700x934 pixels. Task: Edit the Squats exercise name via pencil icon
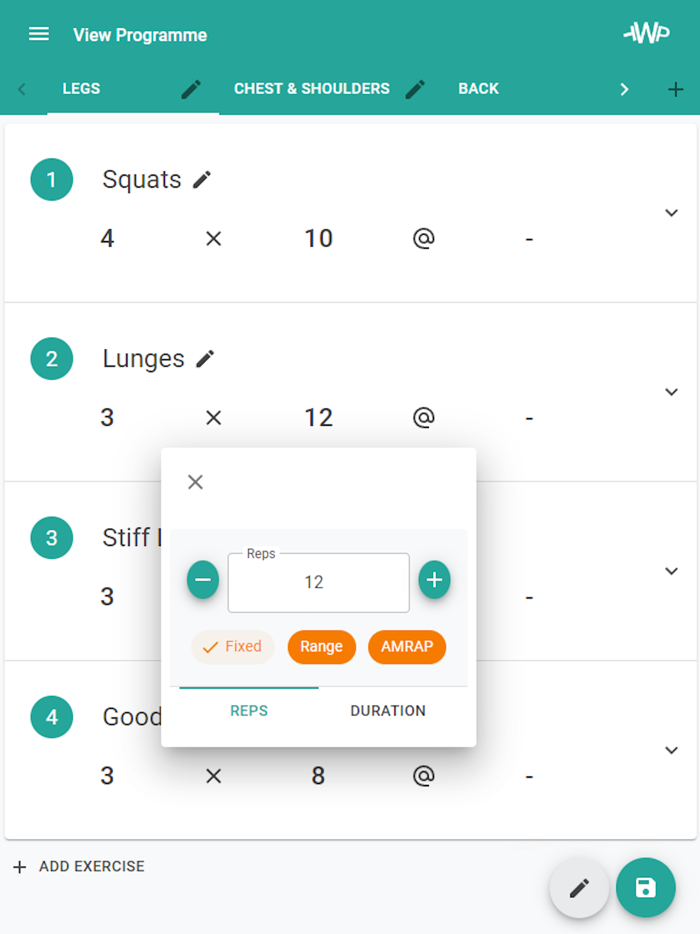click(203, 180)
